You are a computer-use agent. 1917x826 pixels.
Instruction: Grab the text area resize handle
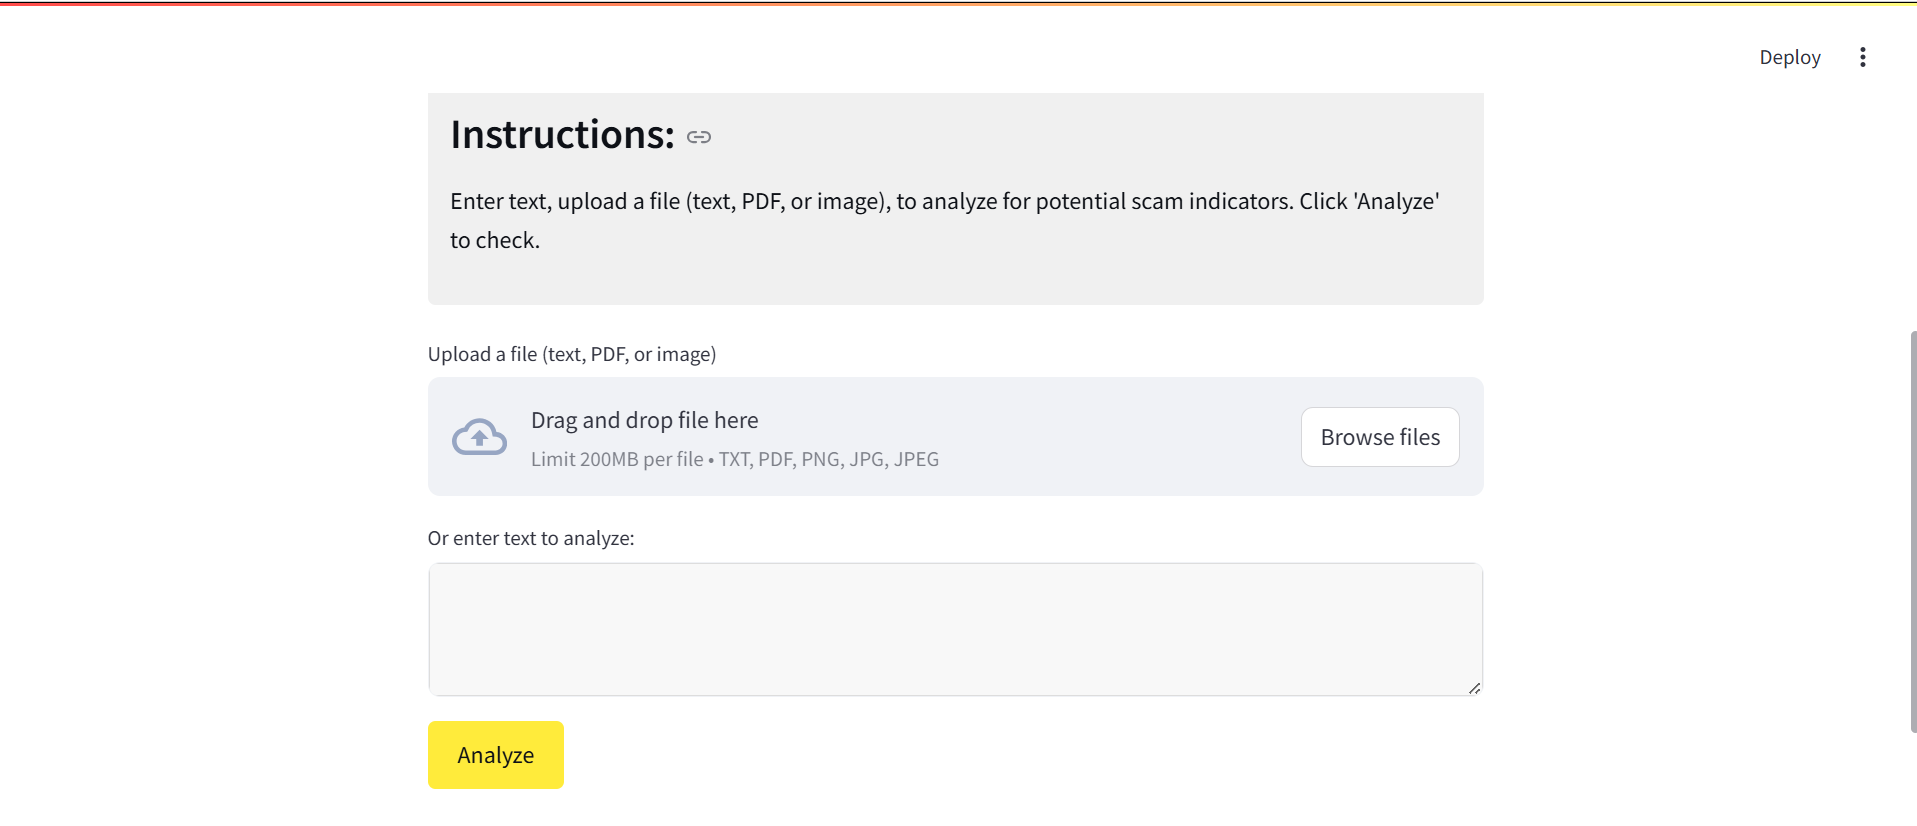point(1474,688)
